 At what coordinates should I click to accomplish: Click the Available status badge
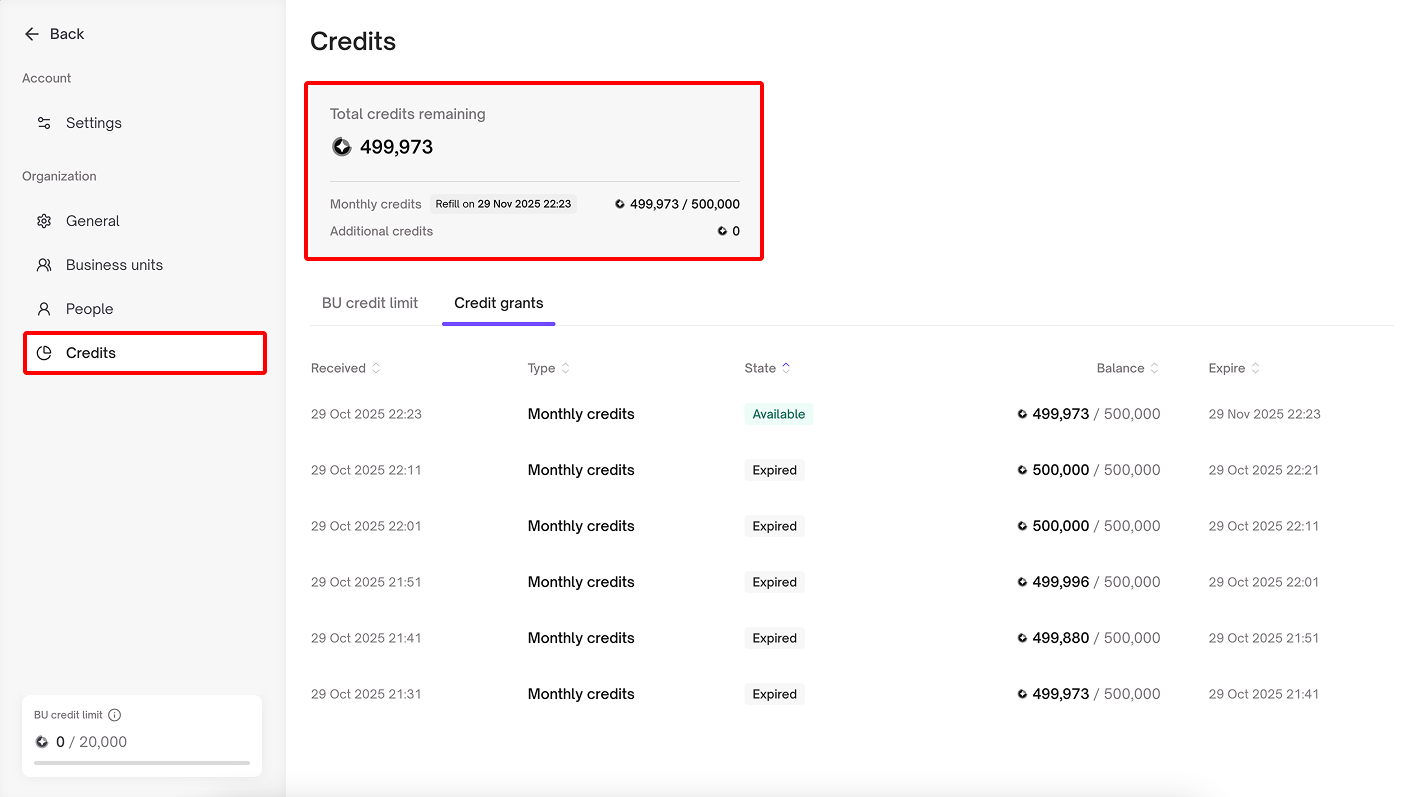pos(778,414)
